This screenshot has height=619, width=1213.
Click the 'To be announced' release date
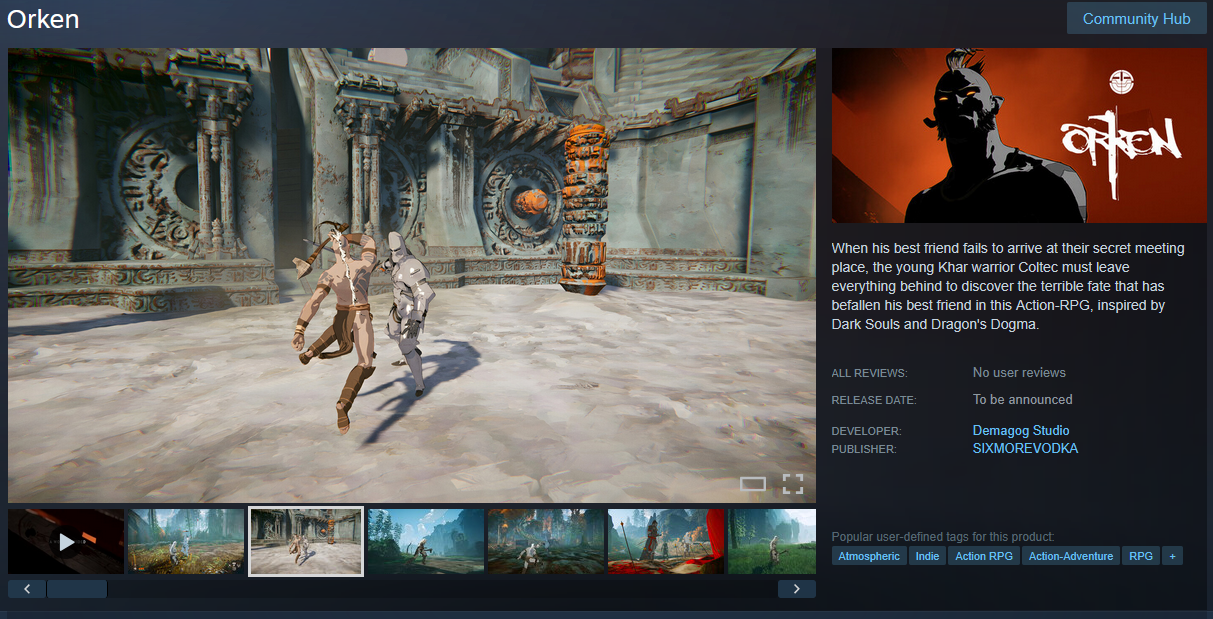coord(1022,400)
